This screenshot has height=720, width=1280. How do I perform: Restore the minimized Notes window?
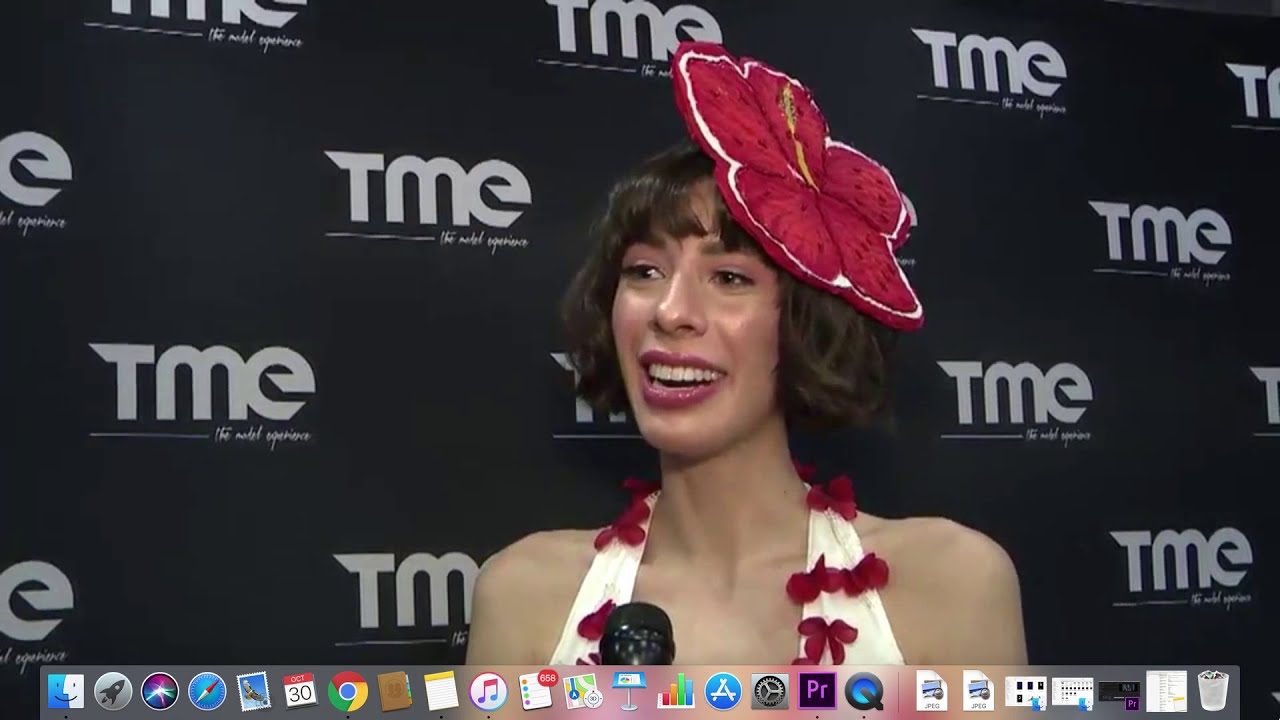[1166, 691]
